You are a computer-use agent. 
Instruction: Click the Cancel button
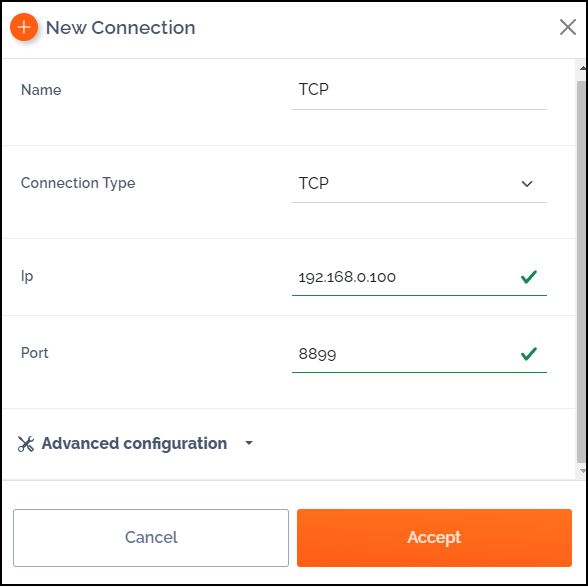151,538
